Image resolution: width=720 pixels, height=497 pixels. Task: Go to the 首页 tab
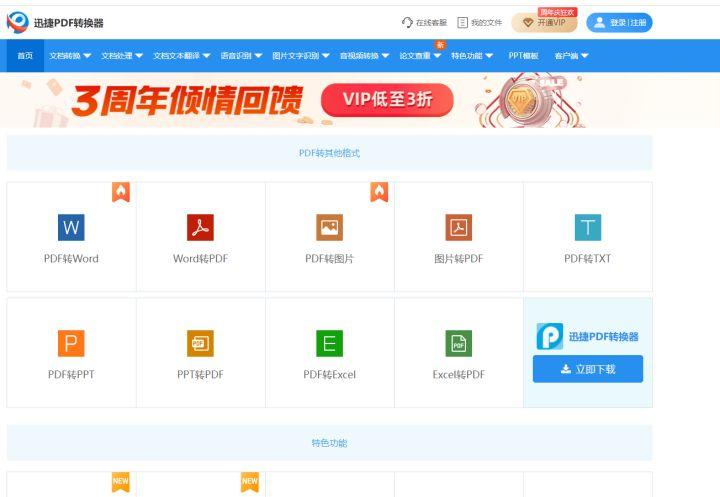(x=25, y=56)
